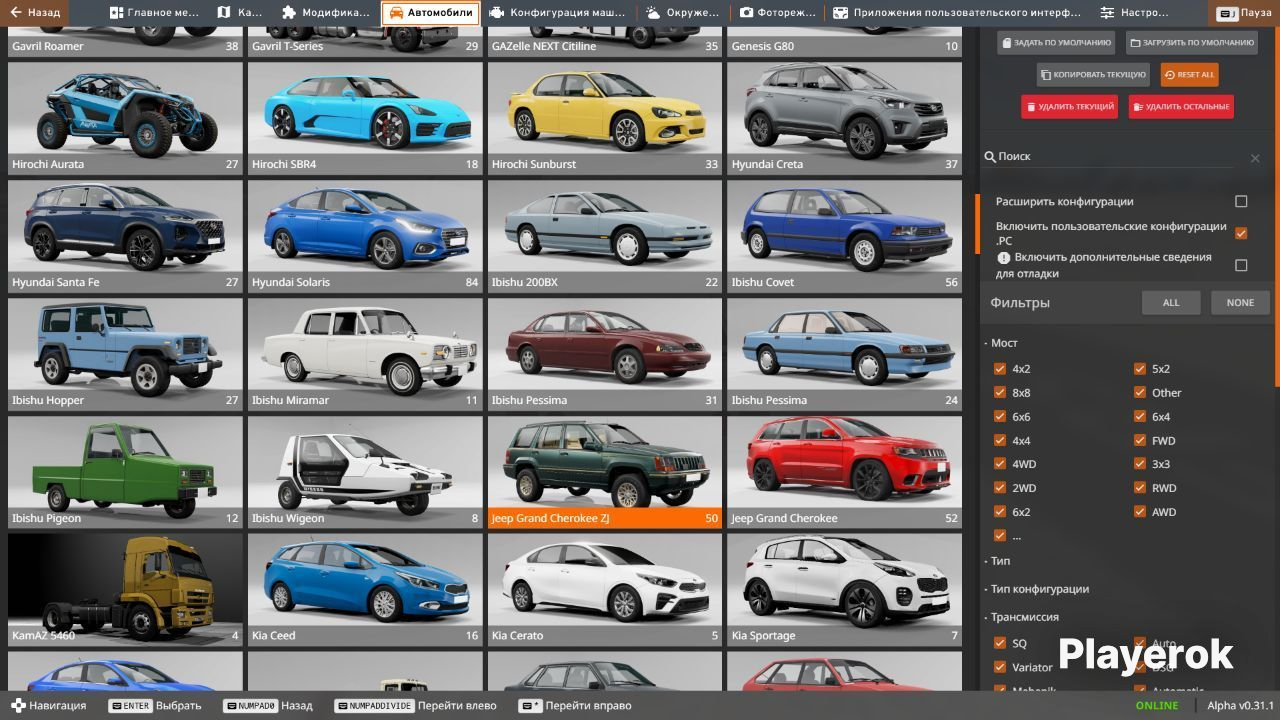1280x720 pixels.
Task: Select the white Ibishu Miramar
Action: [x=366, y=354]
